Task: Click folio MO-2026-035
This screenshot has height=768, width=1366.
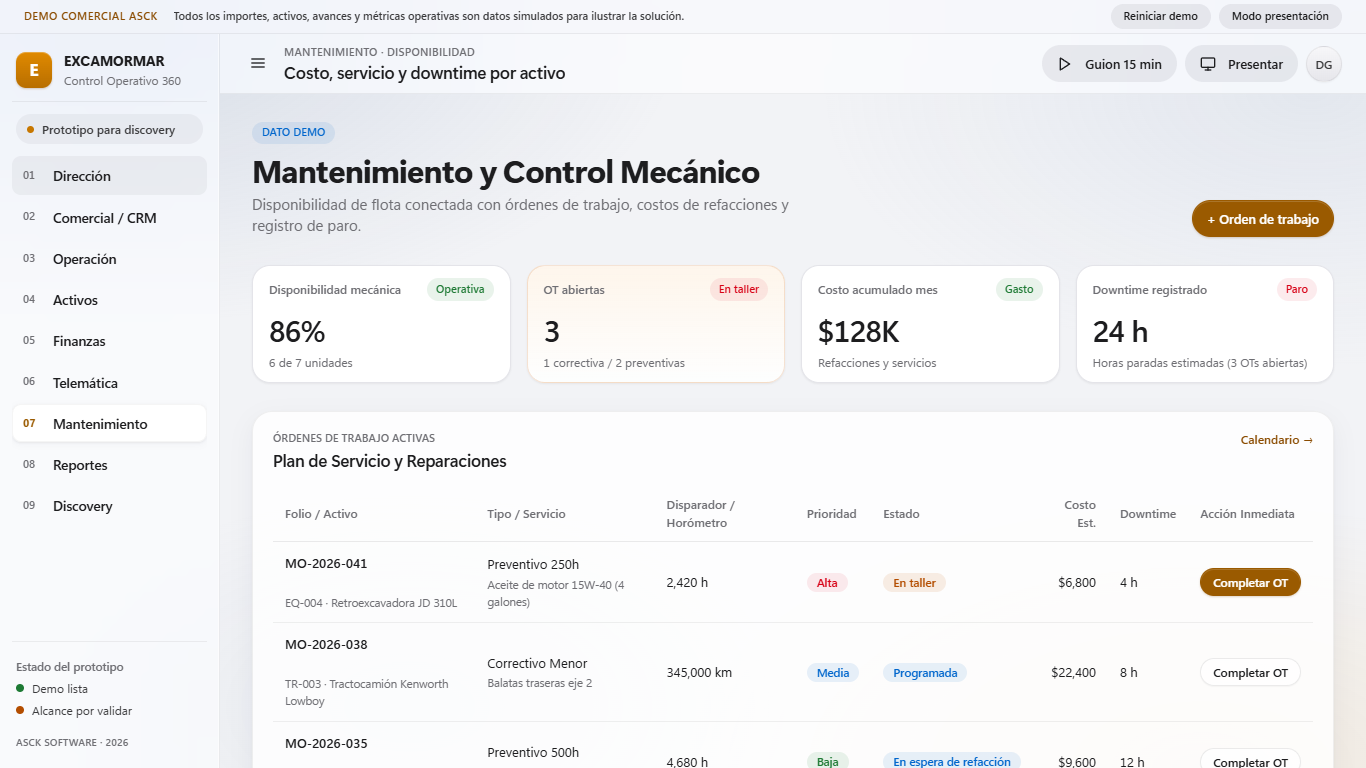Action: [x=326, y=744]
